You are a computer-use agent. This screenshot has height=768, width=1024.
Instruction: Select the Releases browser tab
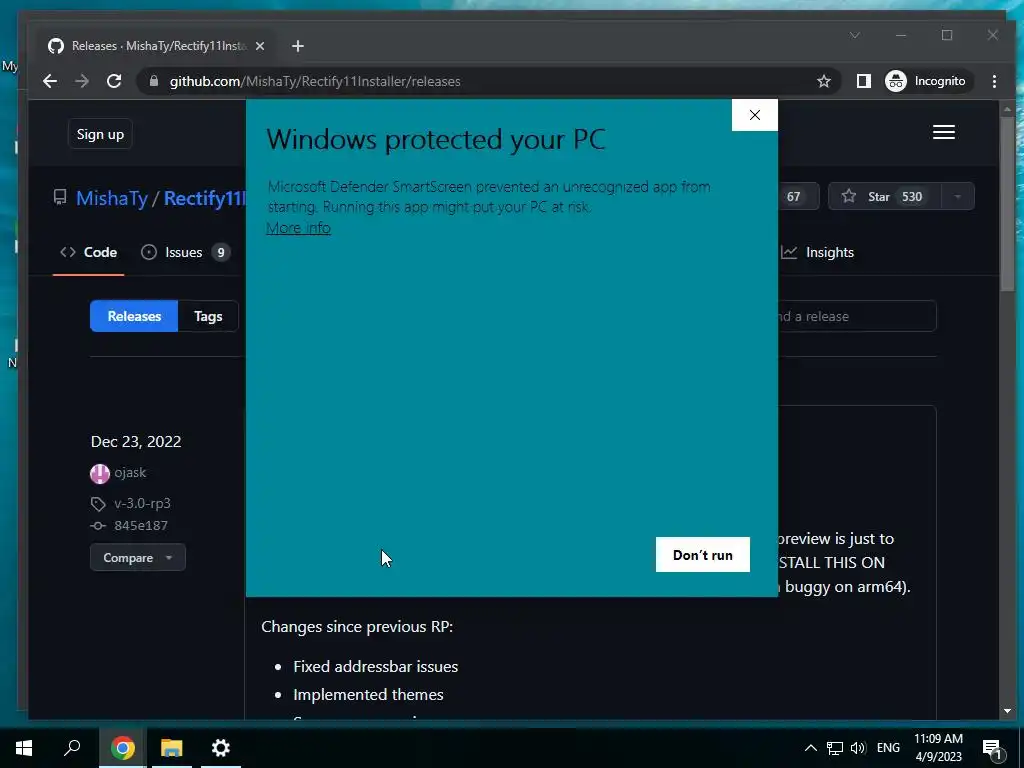tap(157, 46)
